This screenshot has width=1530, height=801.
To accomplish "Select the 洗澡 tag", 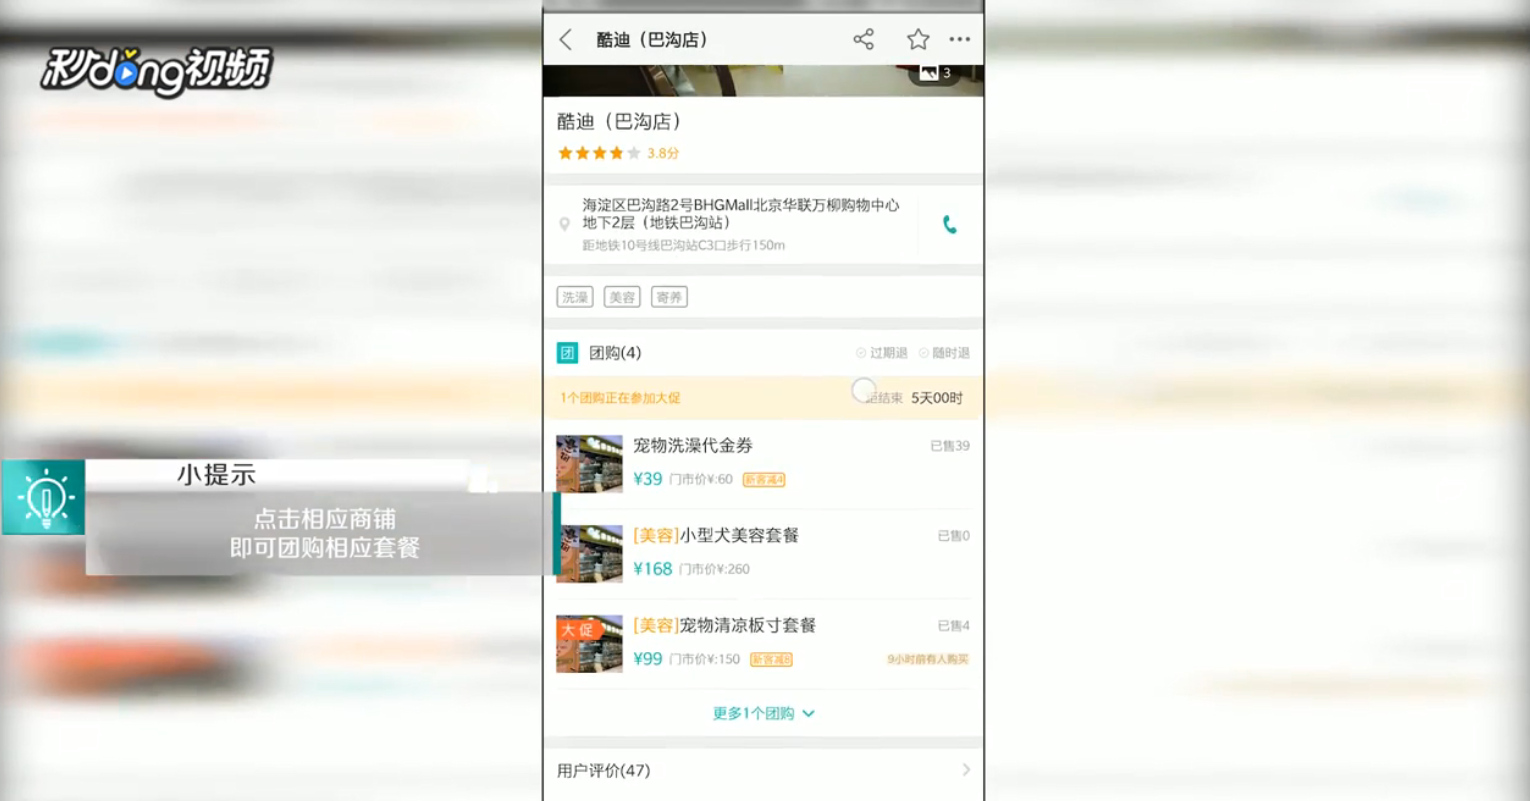I will (575, 297).
